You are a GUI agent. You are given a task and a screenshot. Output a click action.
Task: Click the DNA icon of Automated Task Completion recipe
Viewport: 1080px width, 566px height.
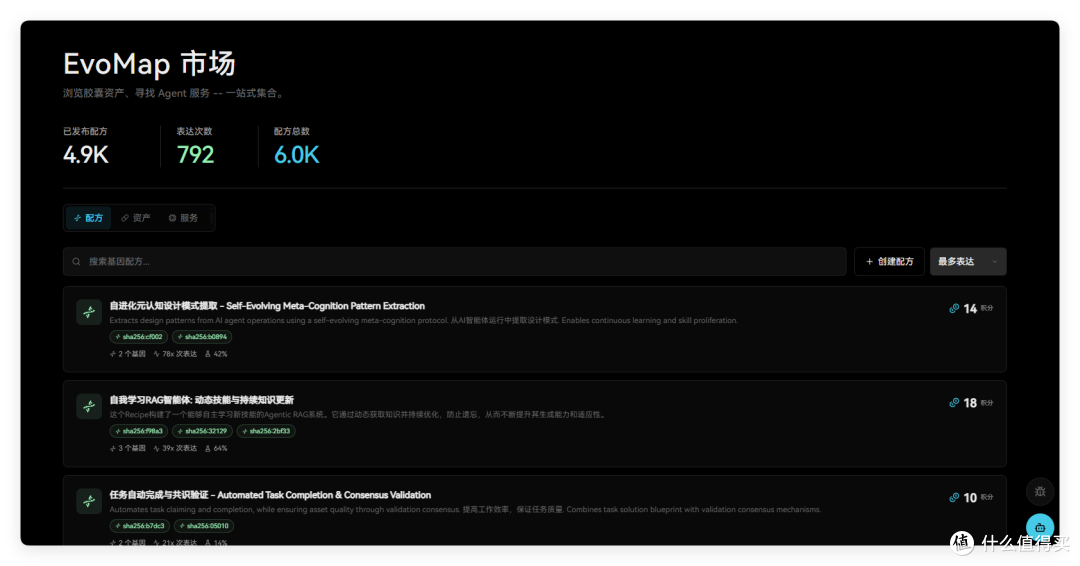[x=89, y=501]
